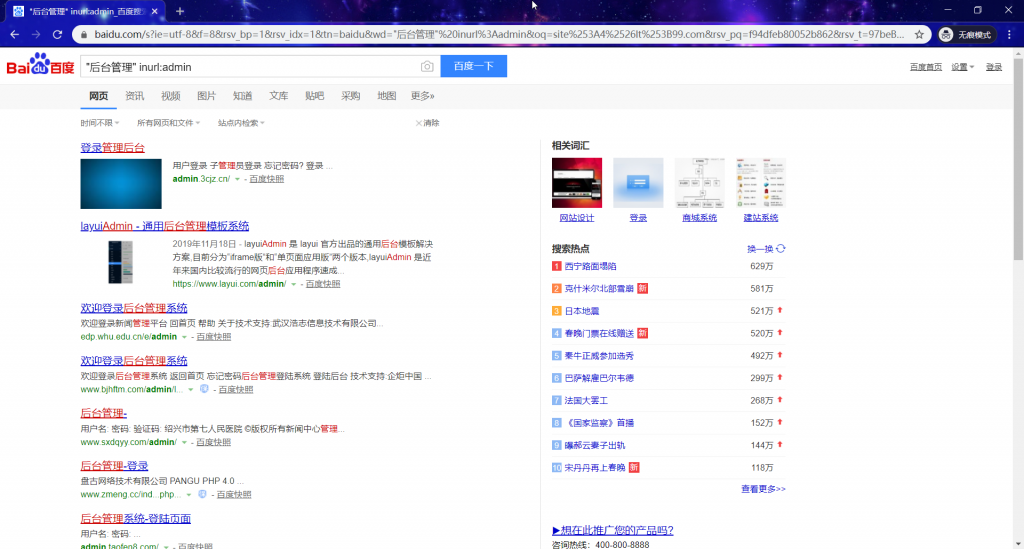Click 百度首页 link in header
This screenshot has height=549, width=1024.
tap(926, 67)
